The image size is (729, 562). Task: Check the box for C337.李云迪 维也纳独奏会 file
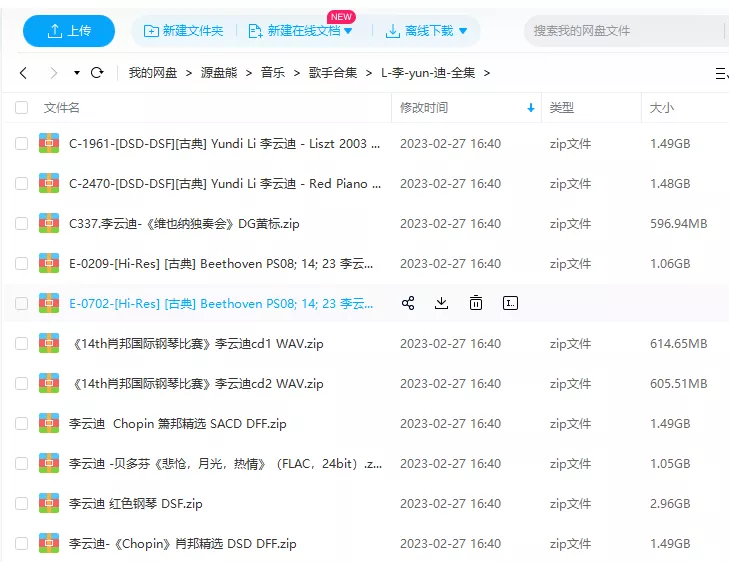[x=22, y=224]
